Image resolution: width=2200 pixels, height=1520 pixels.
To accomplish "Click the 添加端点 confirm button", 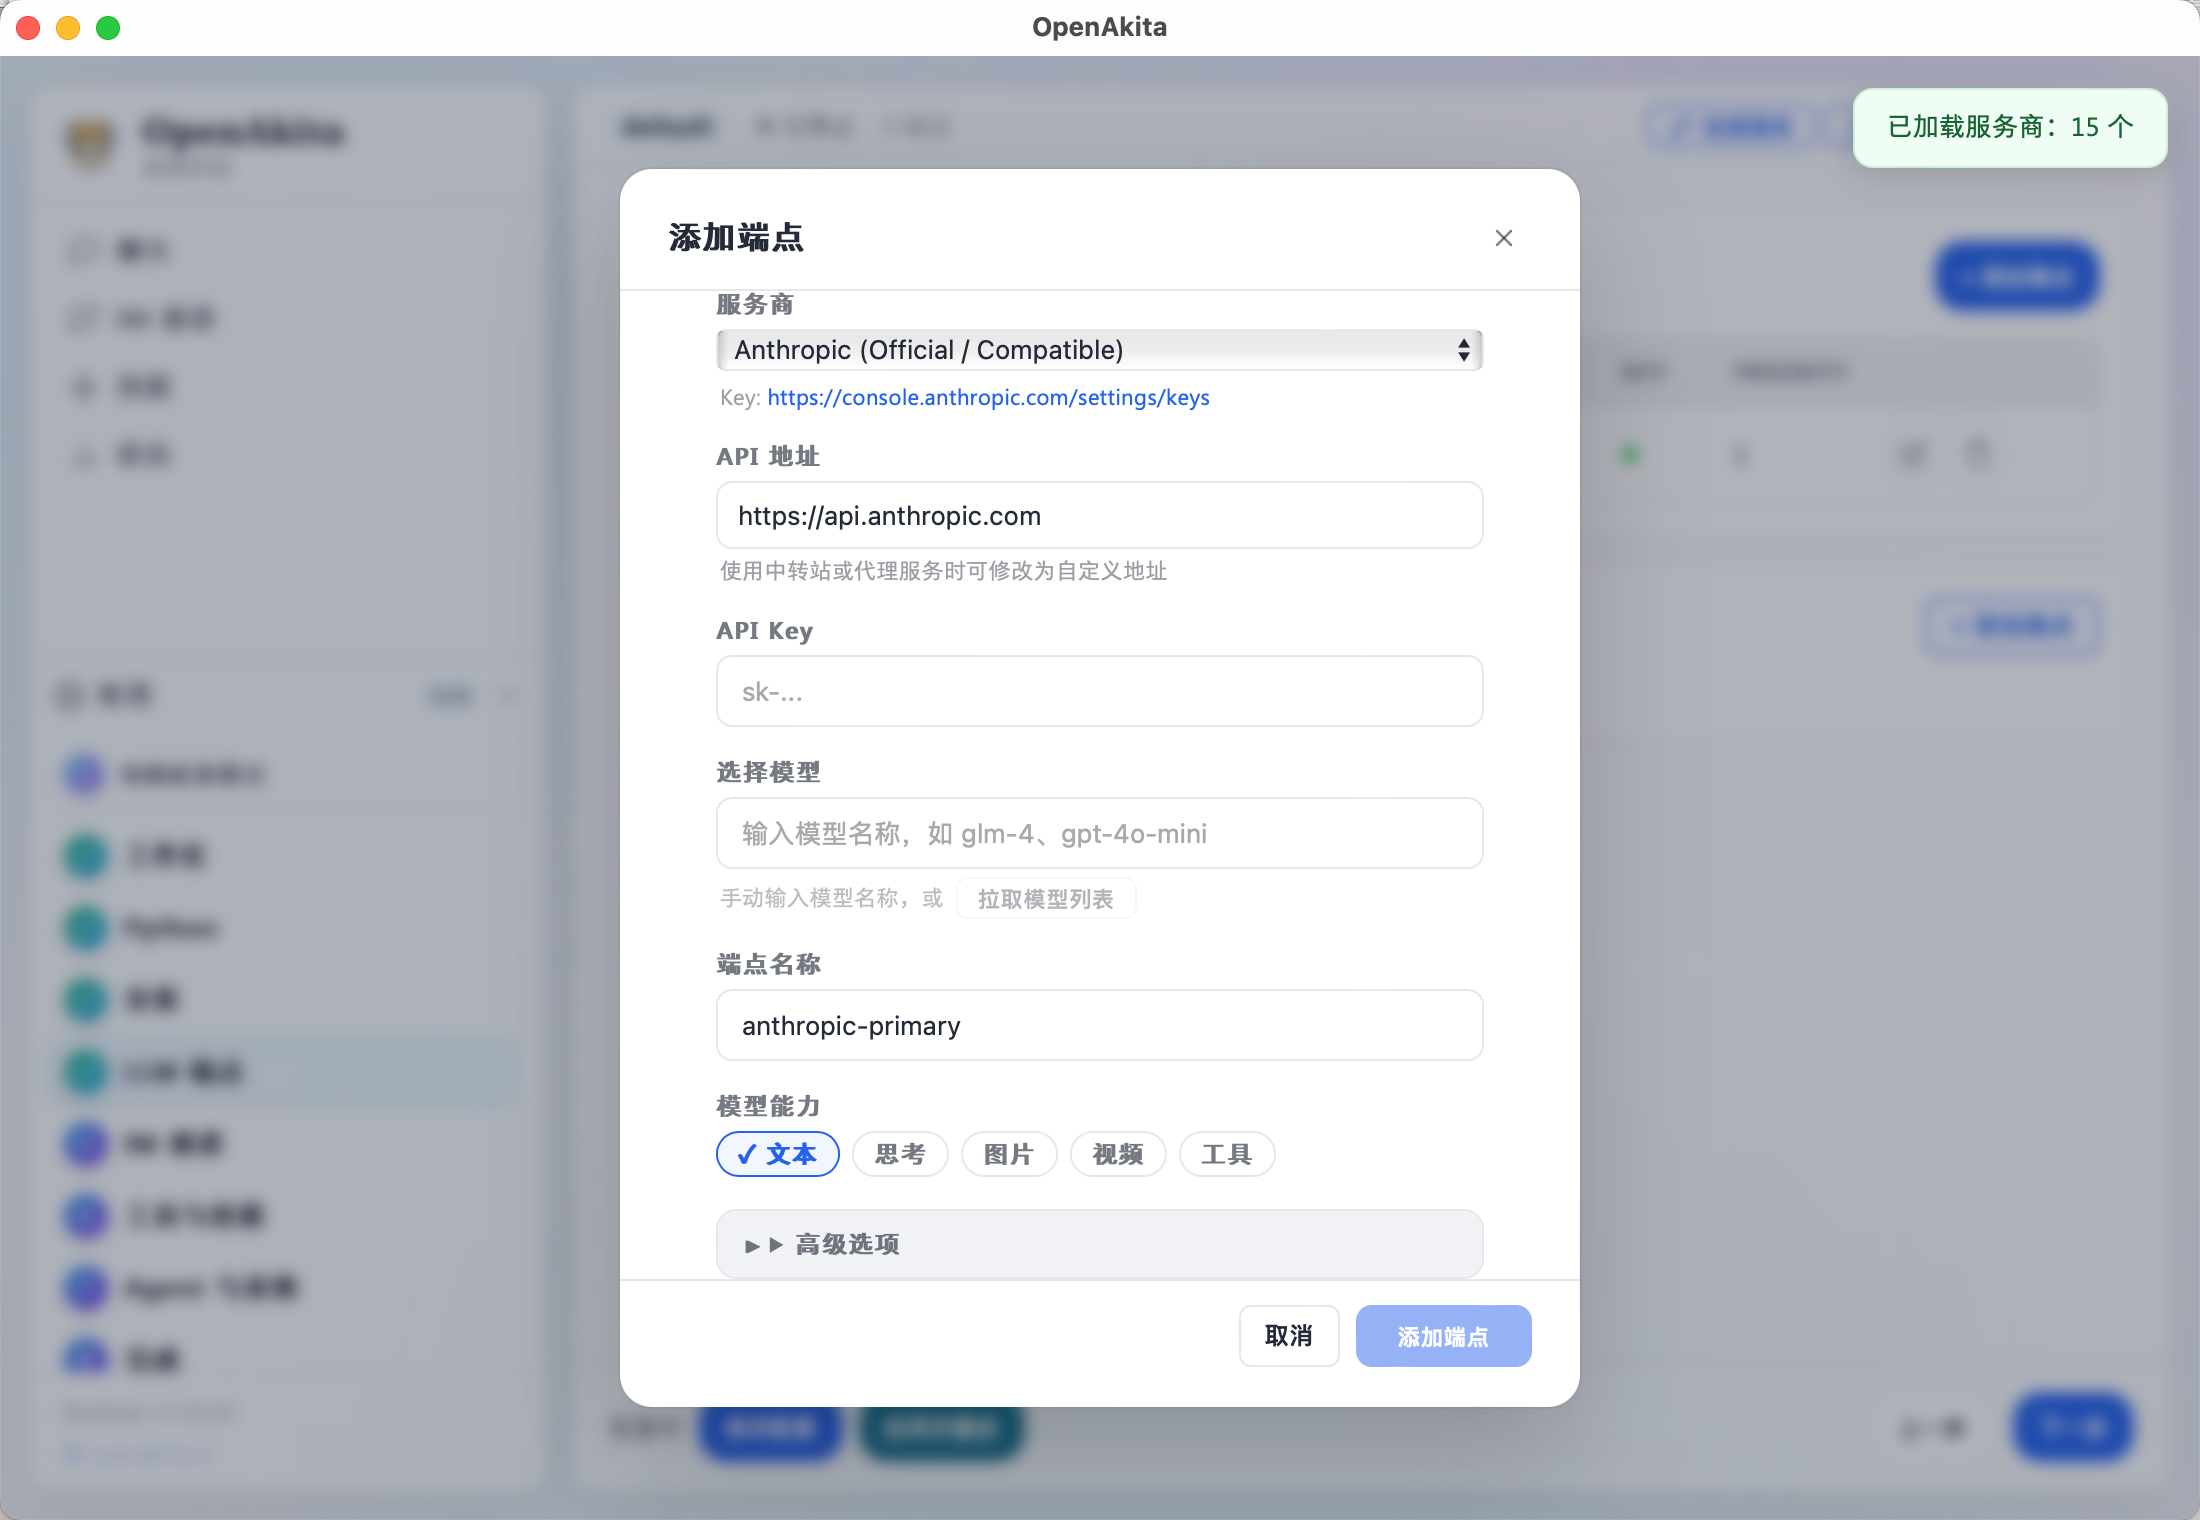I will [1443, 1335].
